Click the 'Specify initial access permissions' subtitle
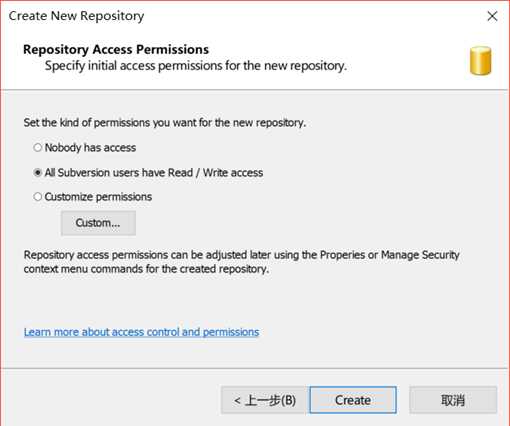 196,66
